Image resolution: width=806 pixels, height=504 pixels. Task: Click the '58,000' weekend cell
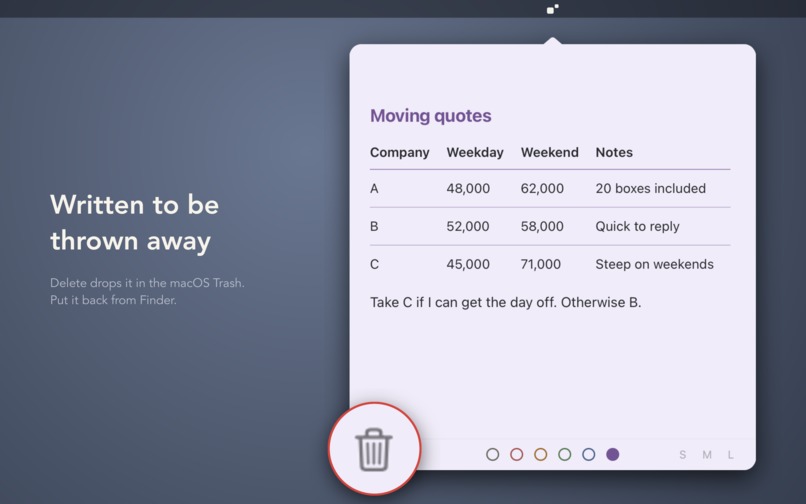[542, 227]
